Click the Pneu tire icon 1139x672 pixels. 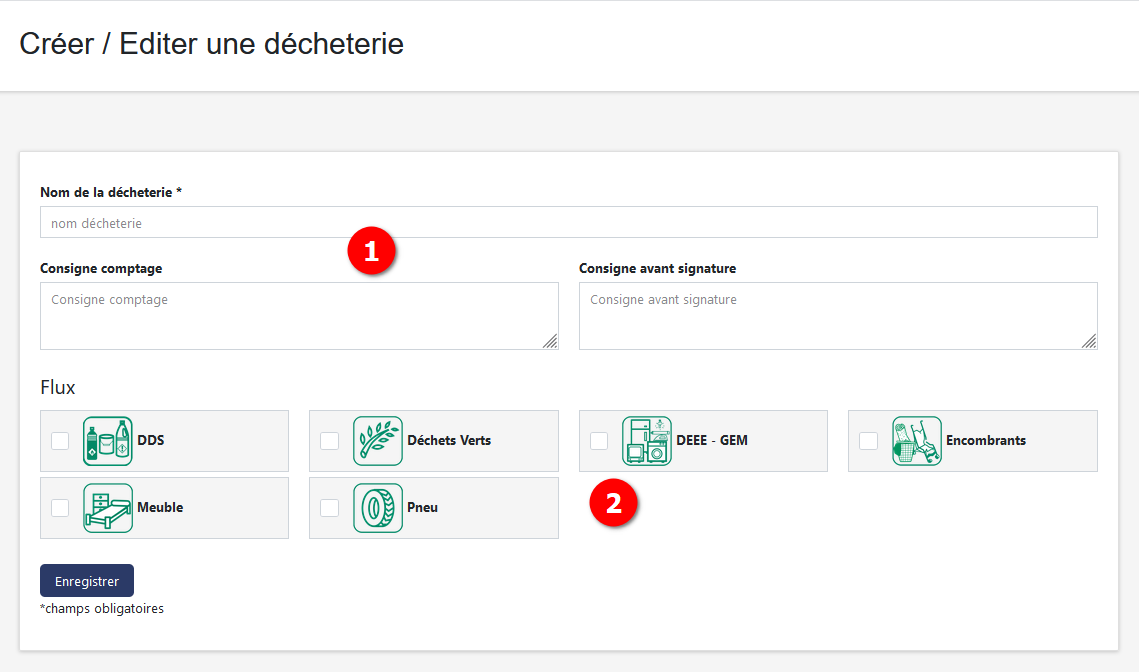tap(378, 507)
